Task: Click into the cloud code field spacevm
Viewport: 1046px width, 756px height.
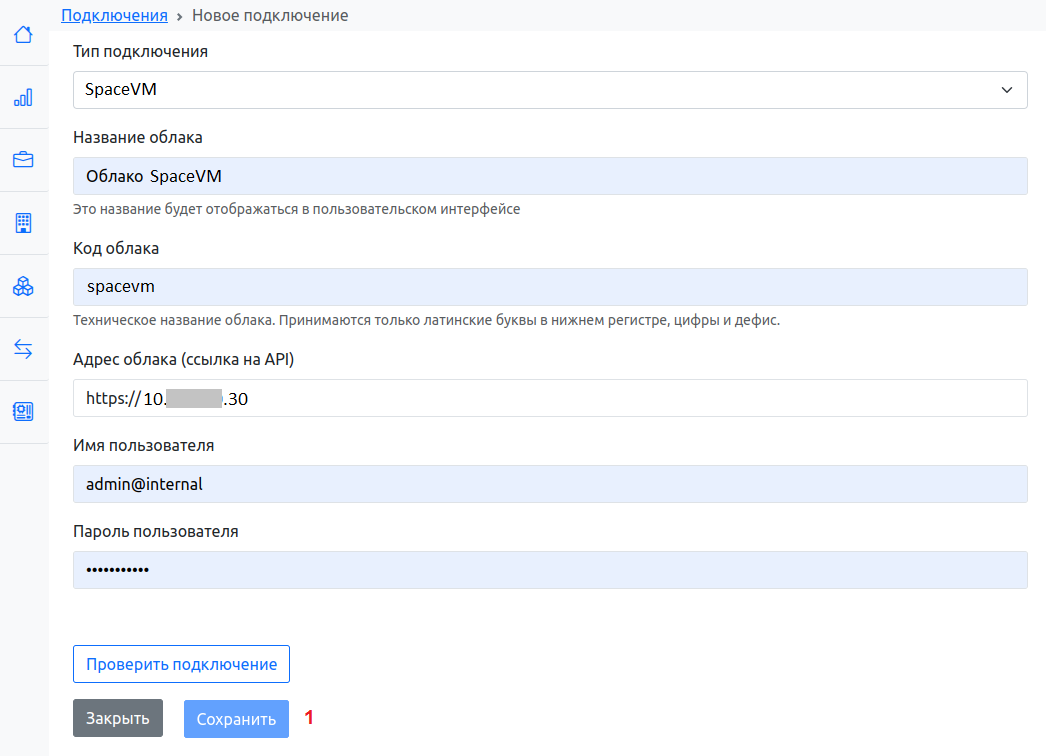Action: coord(550,287)
